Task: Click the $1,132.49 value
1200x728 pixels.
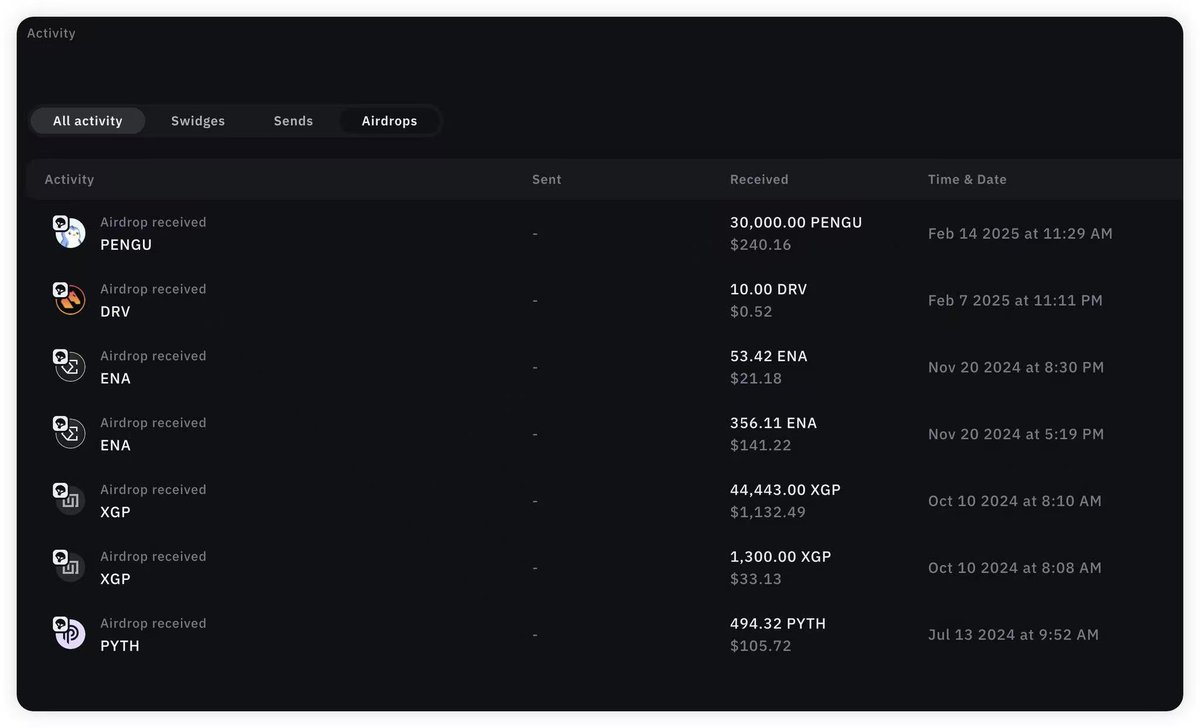Action: coord(768,513)
